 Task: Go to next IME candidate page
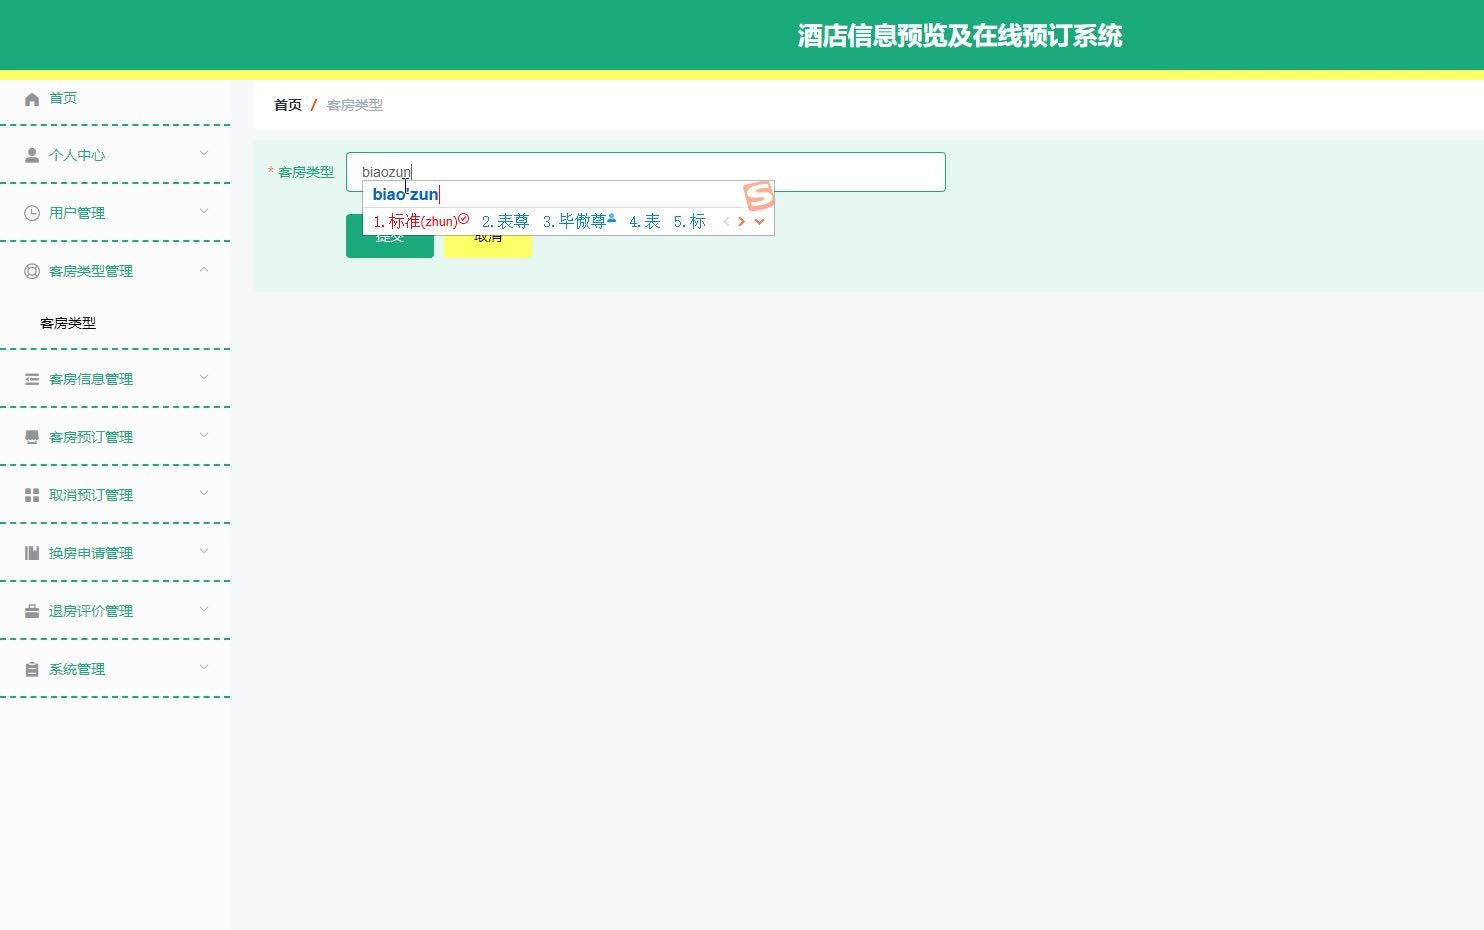(x=741, y=222)
